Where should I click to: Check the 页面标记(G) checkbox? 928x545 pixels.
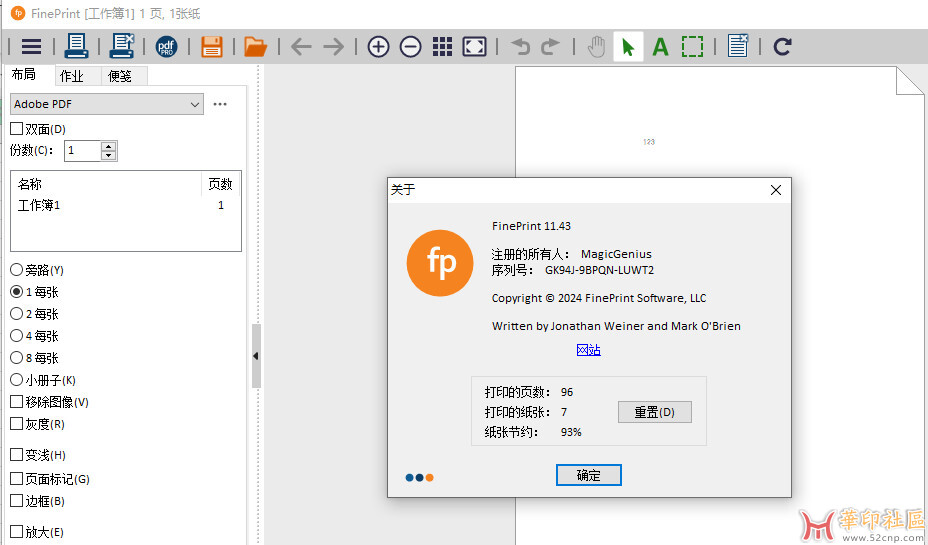[x=17, y=478]
